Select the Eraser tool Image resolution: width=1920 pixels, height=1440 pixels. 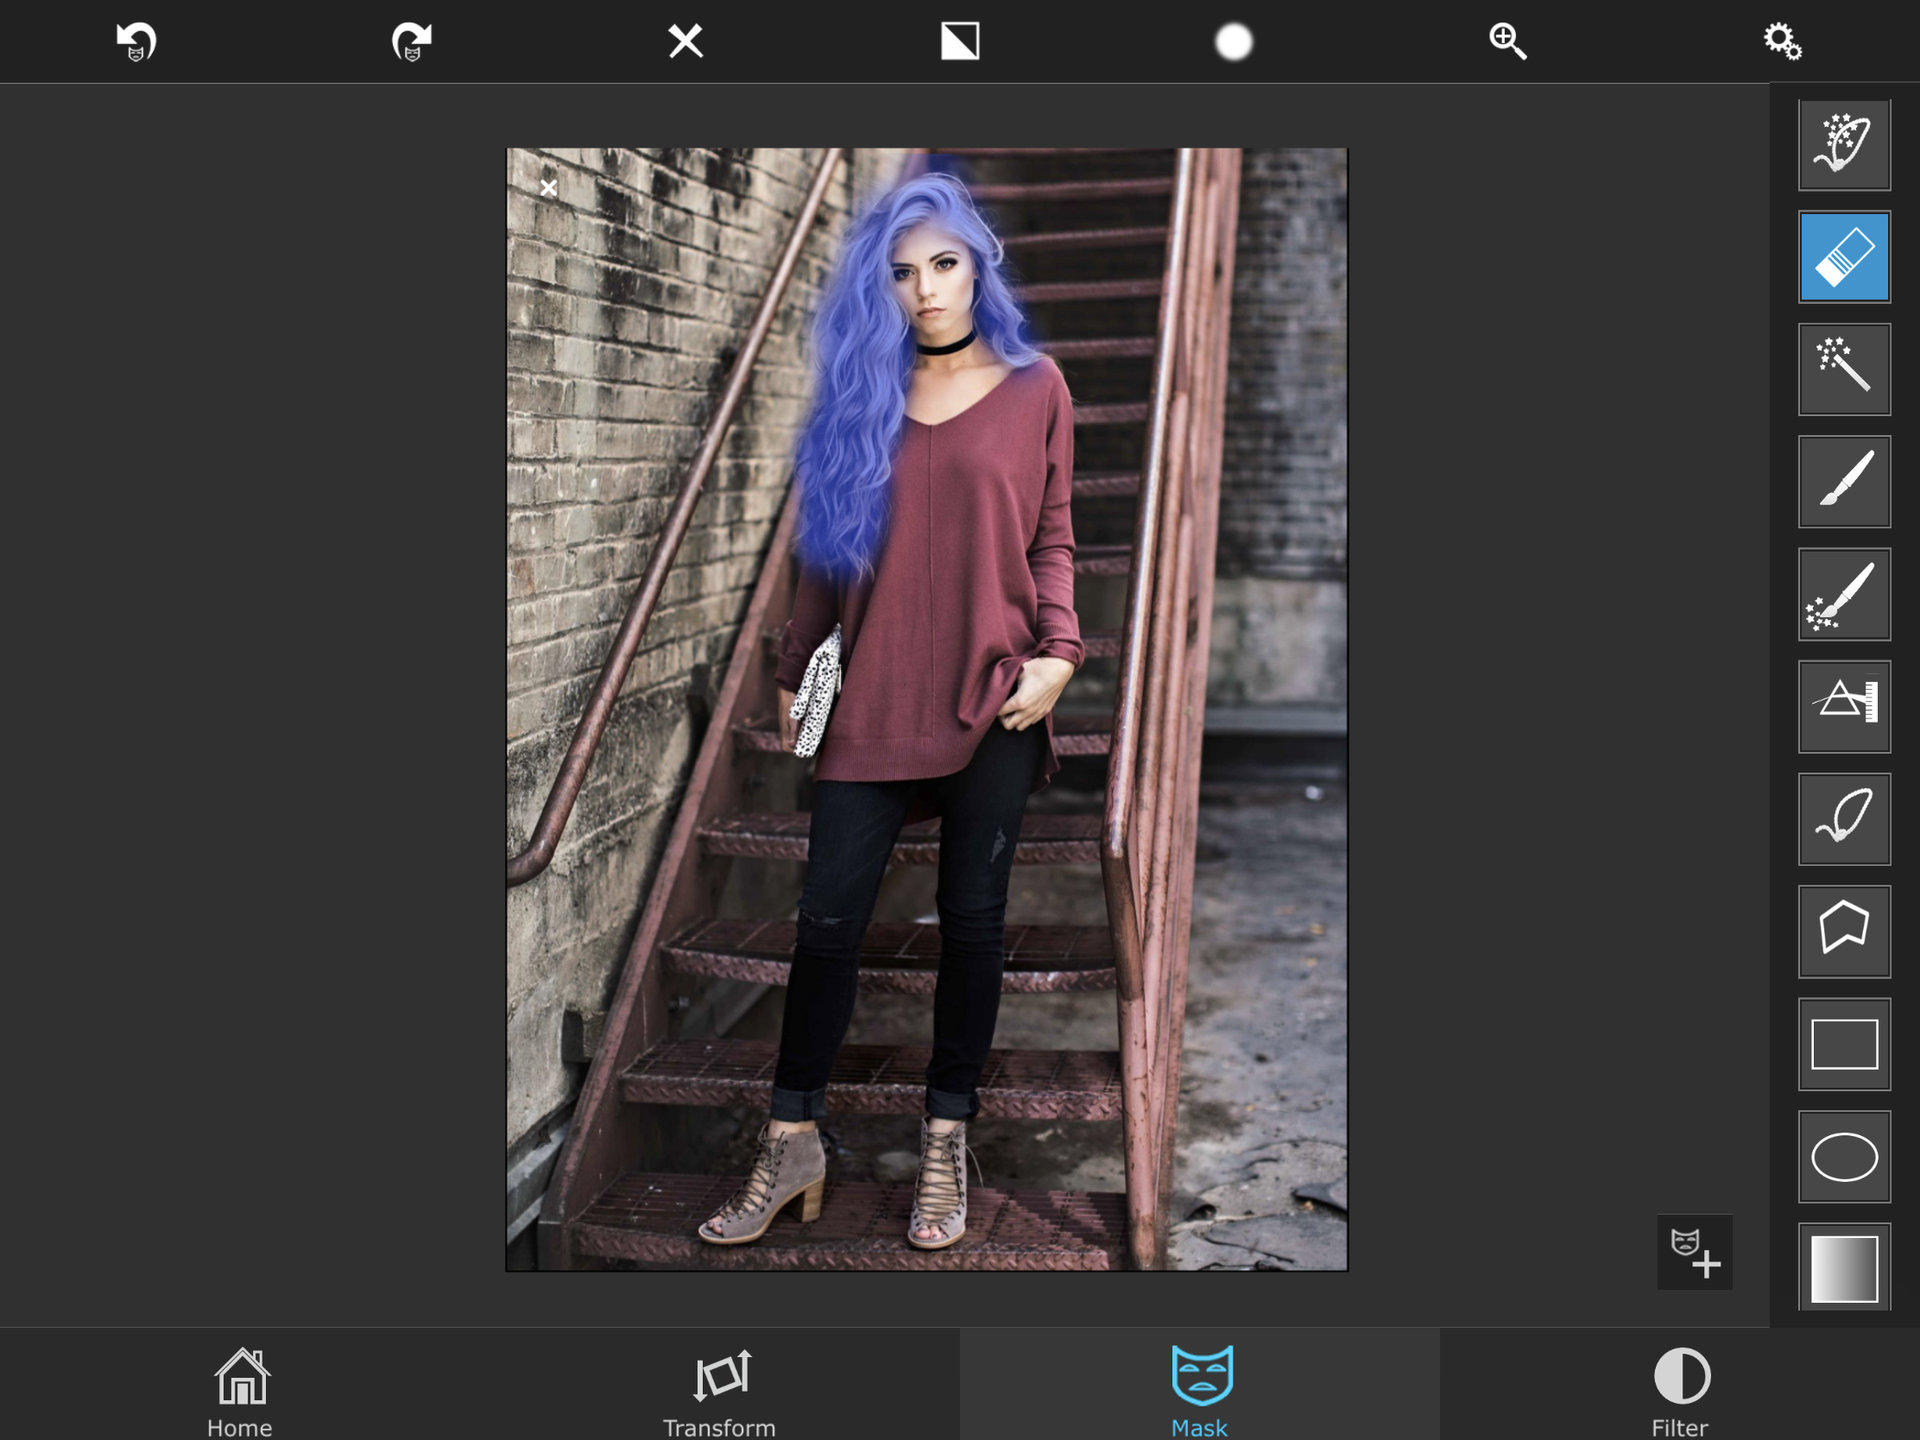pos(1844,257)
